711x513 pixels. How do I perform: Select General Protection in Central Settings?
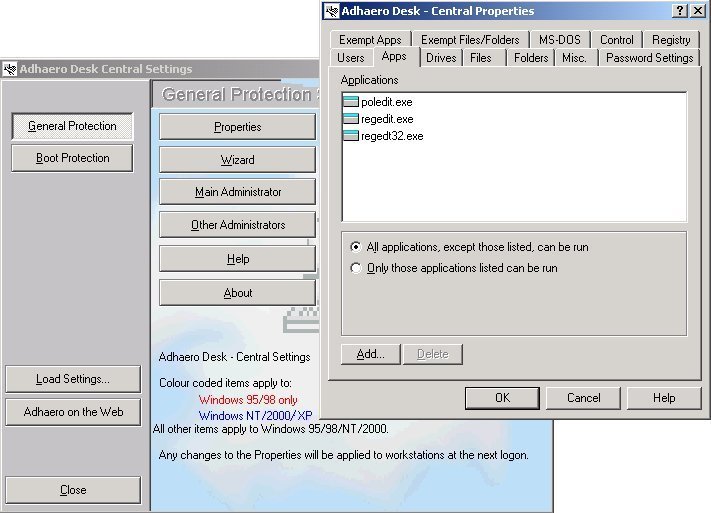click(72, 126)
